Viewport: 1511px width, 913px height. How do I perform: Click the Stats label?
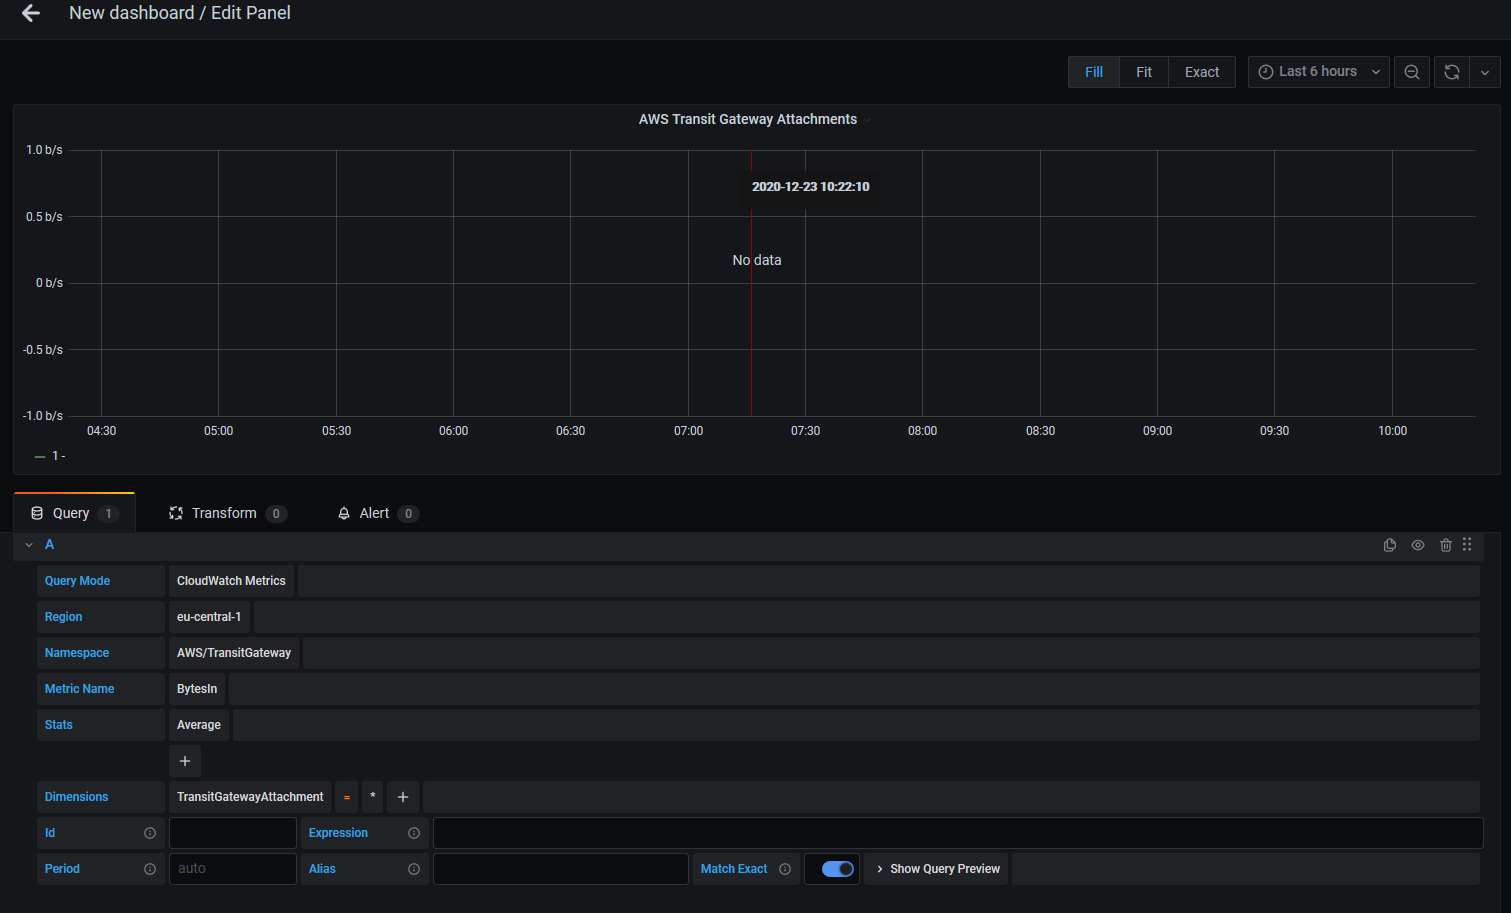(58, 725)
